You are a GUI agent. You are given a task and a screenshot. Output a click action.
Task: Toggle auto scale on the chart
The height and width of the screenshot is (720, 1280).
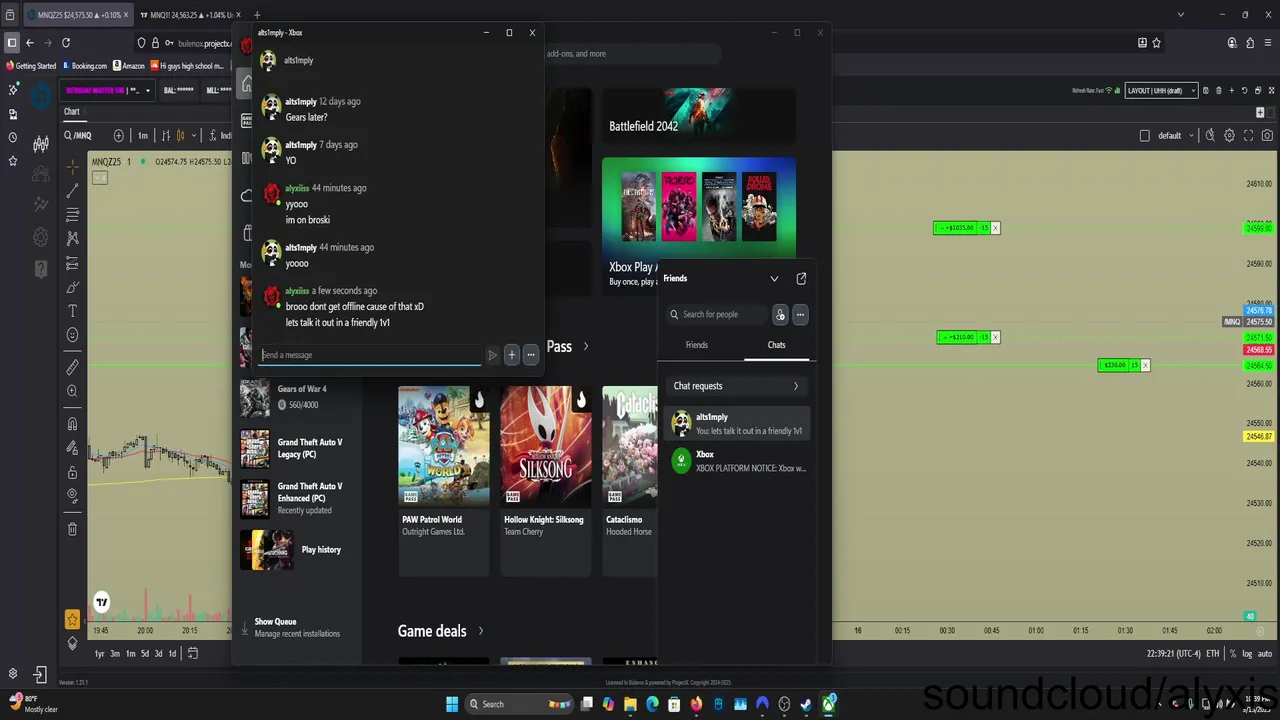tap(1265, 654)
